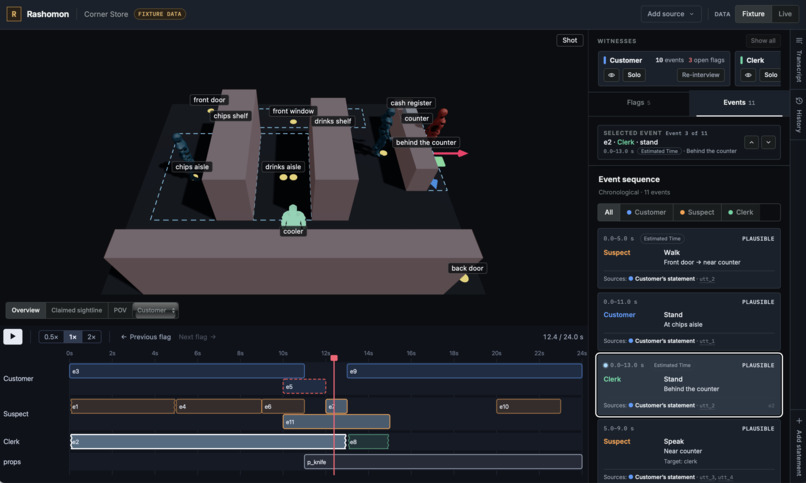Set playback speed to 0.5x

click(51, 337)
